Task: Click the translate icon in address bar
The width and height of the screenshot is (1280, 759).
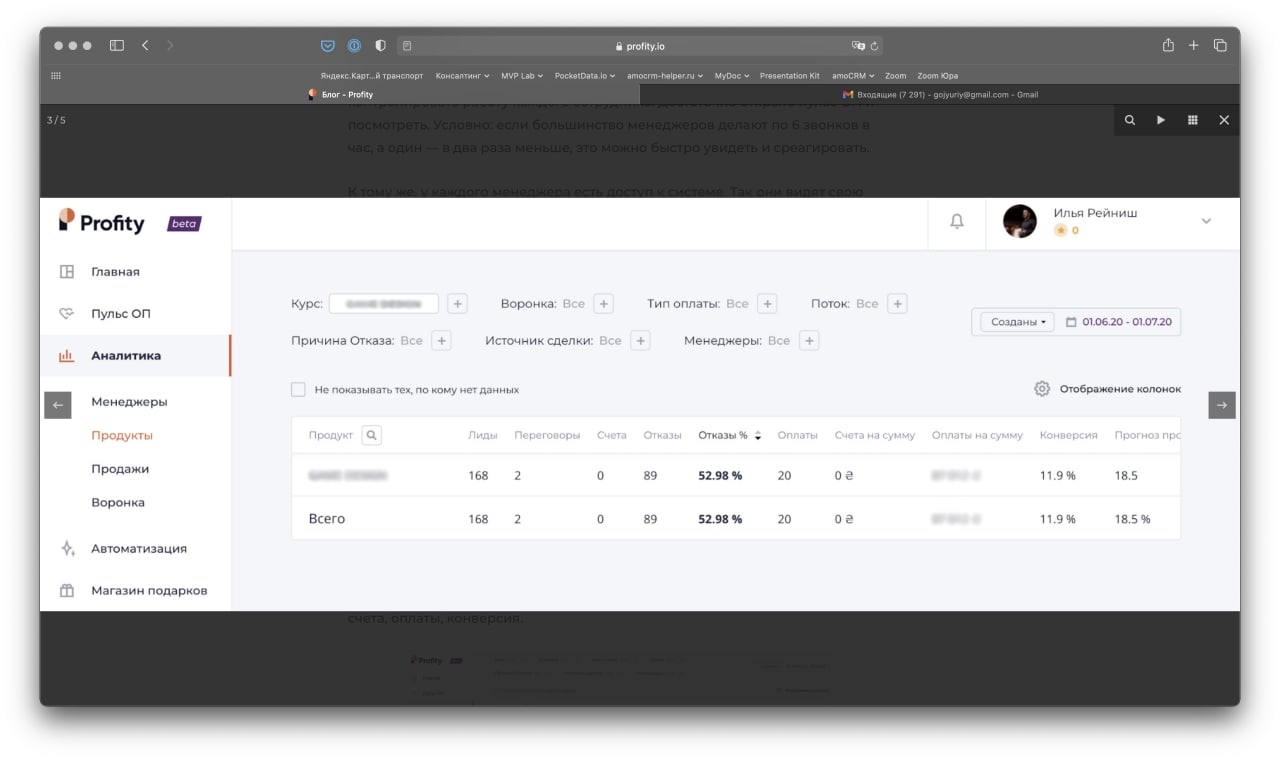Action: (857, 46)
